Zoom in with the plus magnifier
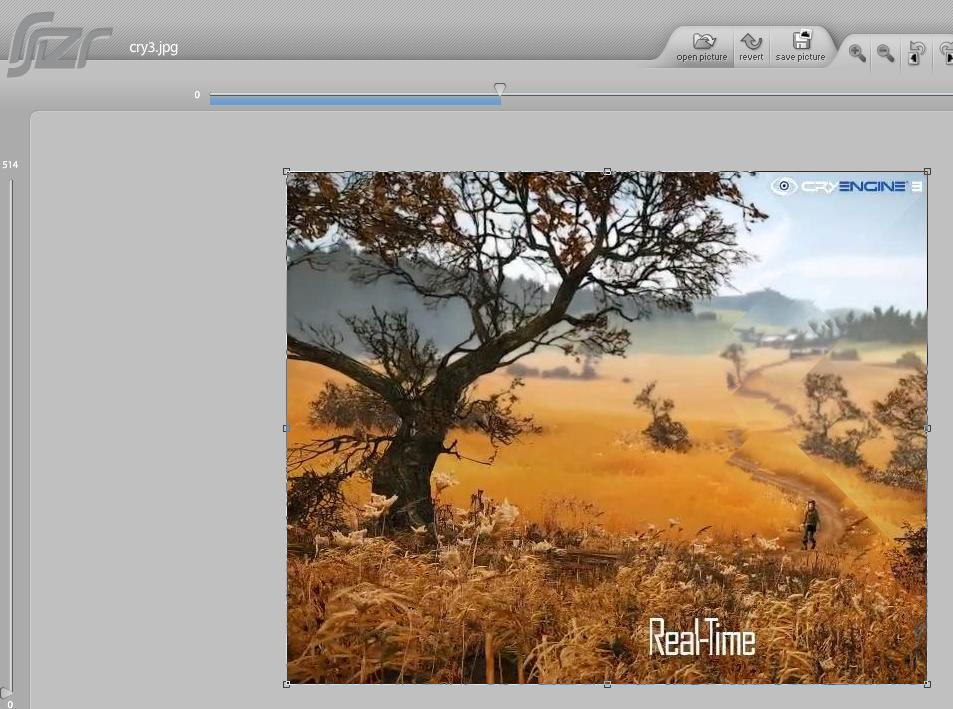 click(x=857, y=53)
